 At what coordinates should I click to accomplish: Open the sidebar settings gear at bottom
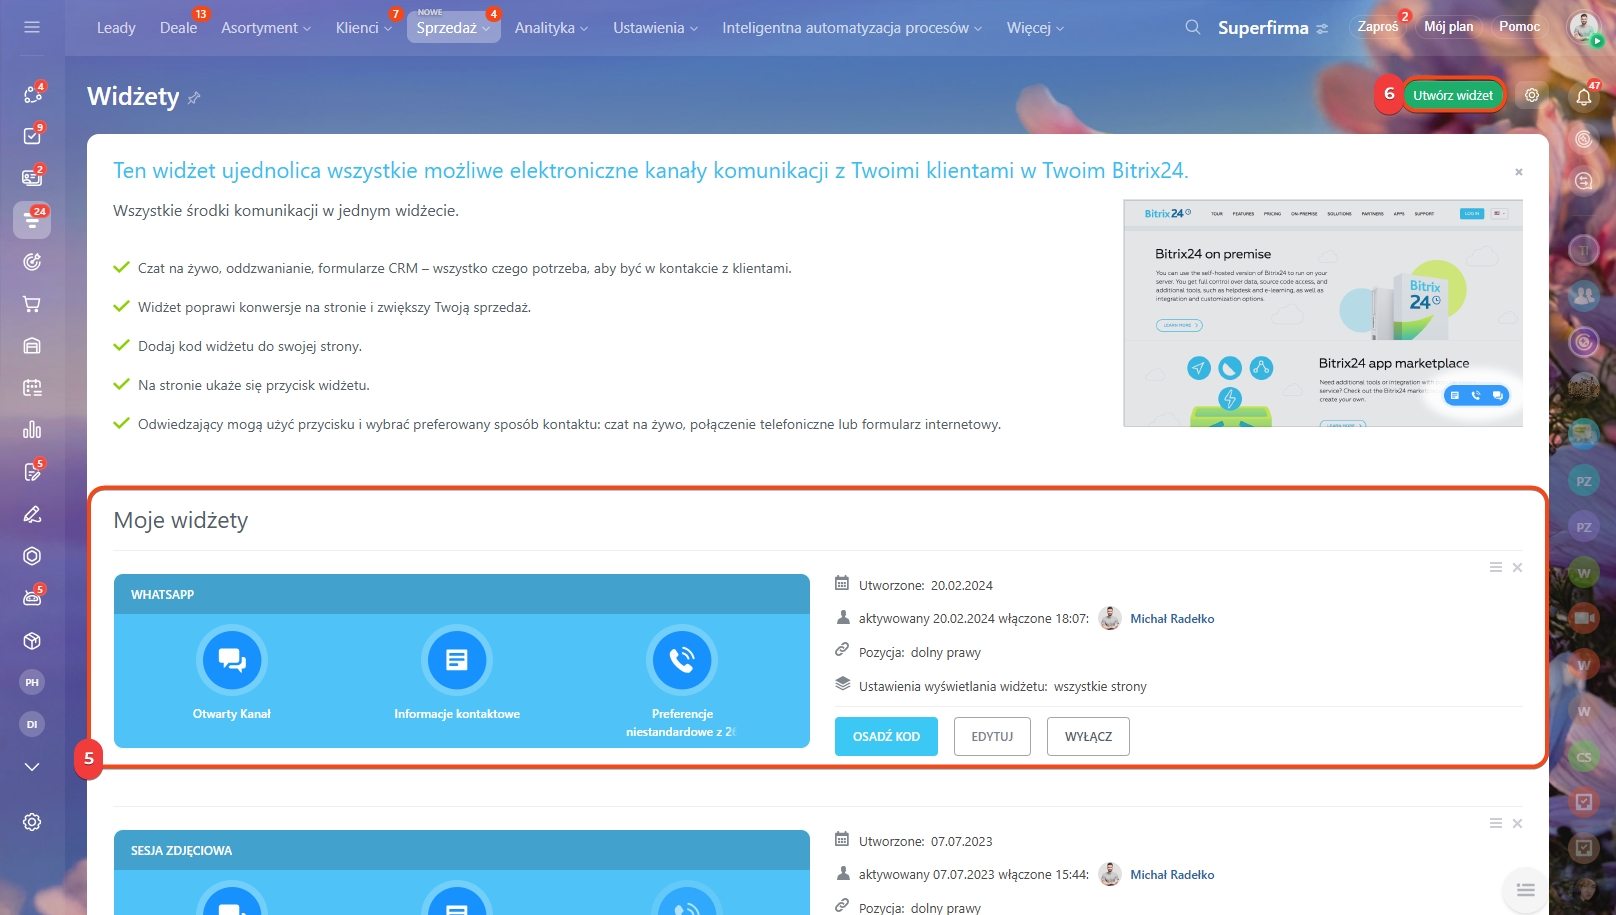(x=32, y=822)
